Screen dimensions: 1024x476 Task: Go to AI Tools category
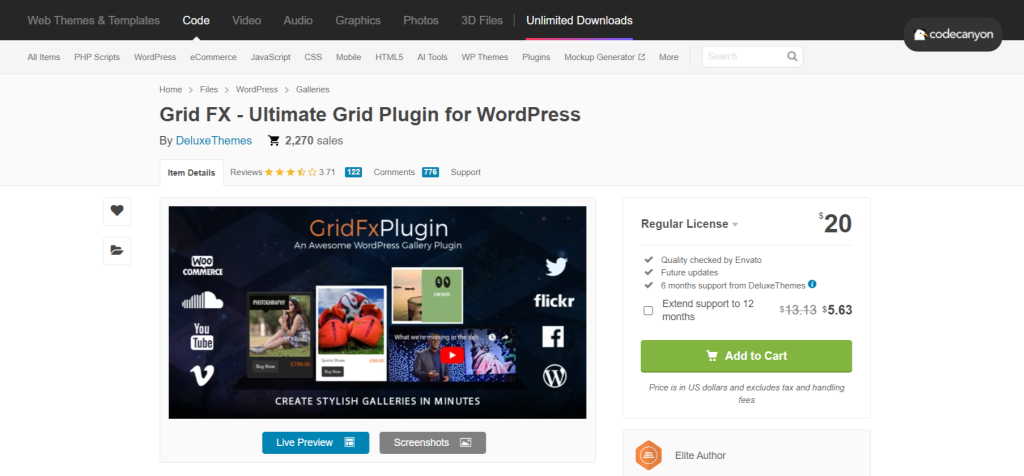432,57
